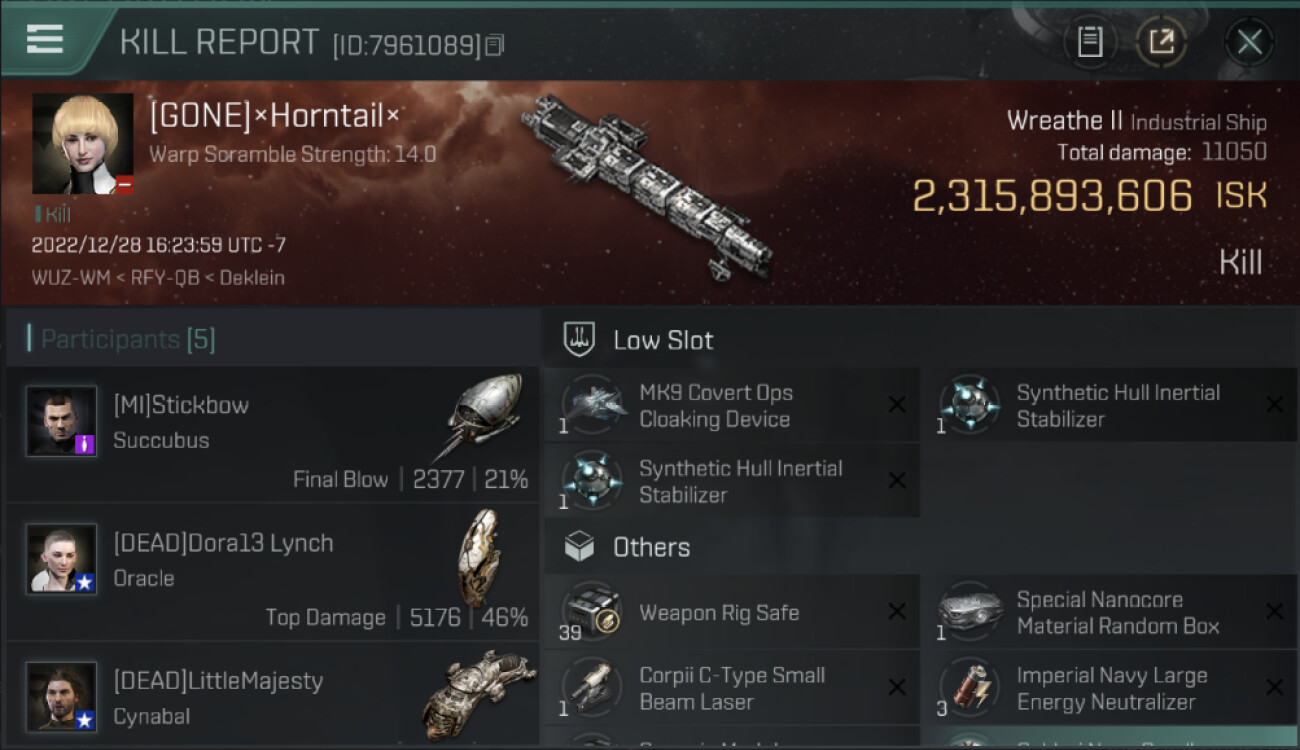The height and width of the screenshot is (750, 1300).
Task: Copy the kill report ID
Action: (495, 45)
